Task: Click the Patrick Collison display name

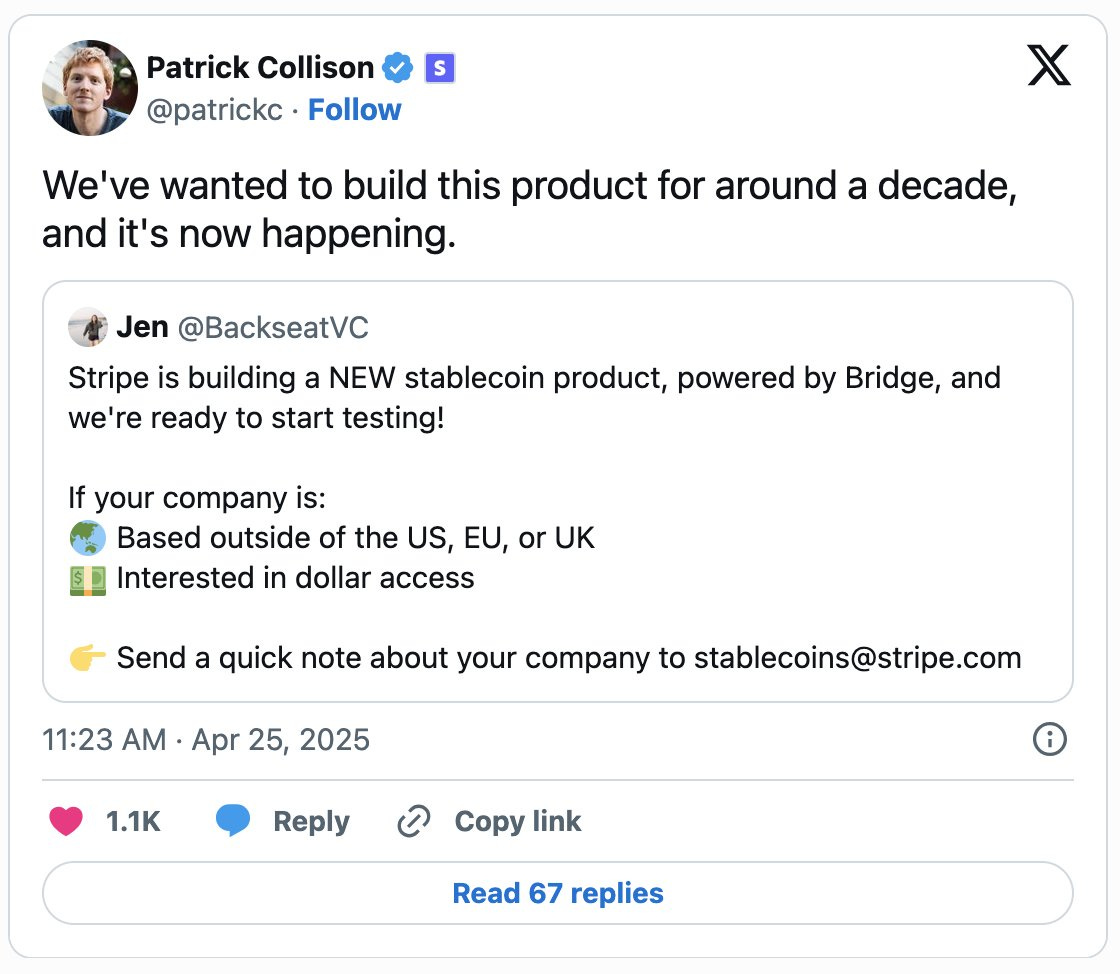Action: click(x=260, y=68)
